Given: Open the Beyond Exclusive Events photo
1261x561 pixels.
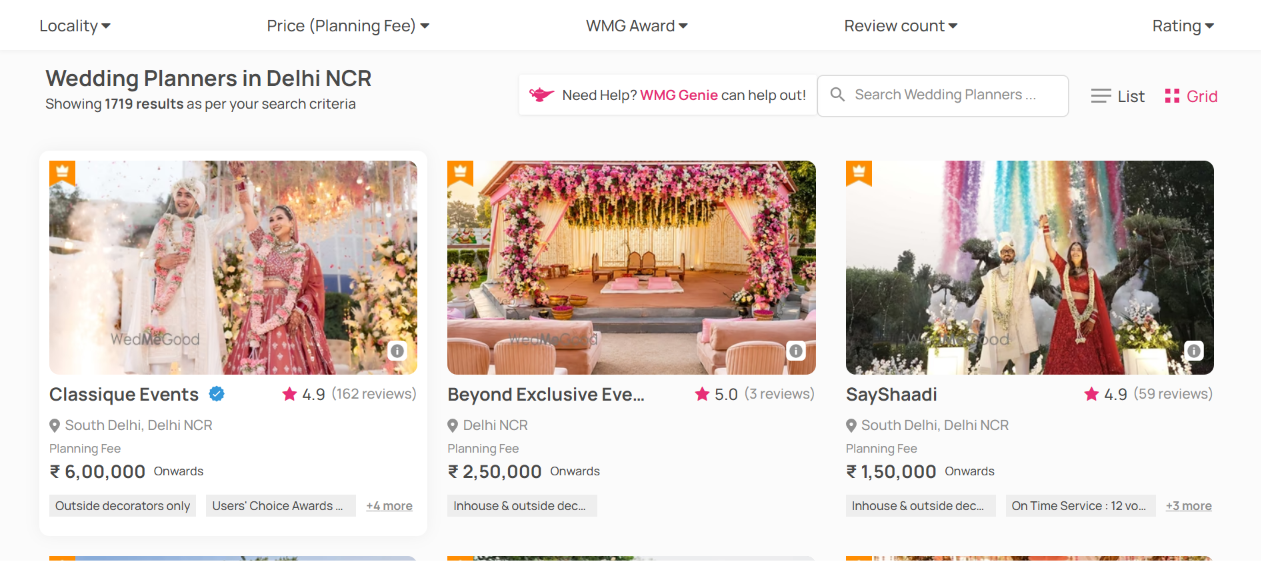Looking at the screenshot, I should [631, 268].
